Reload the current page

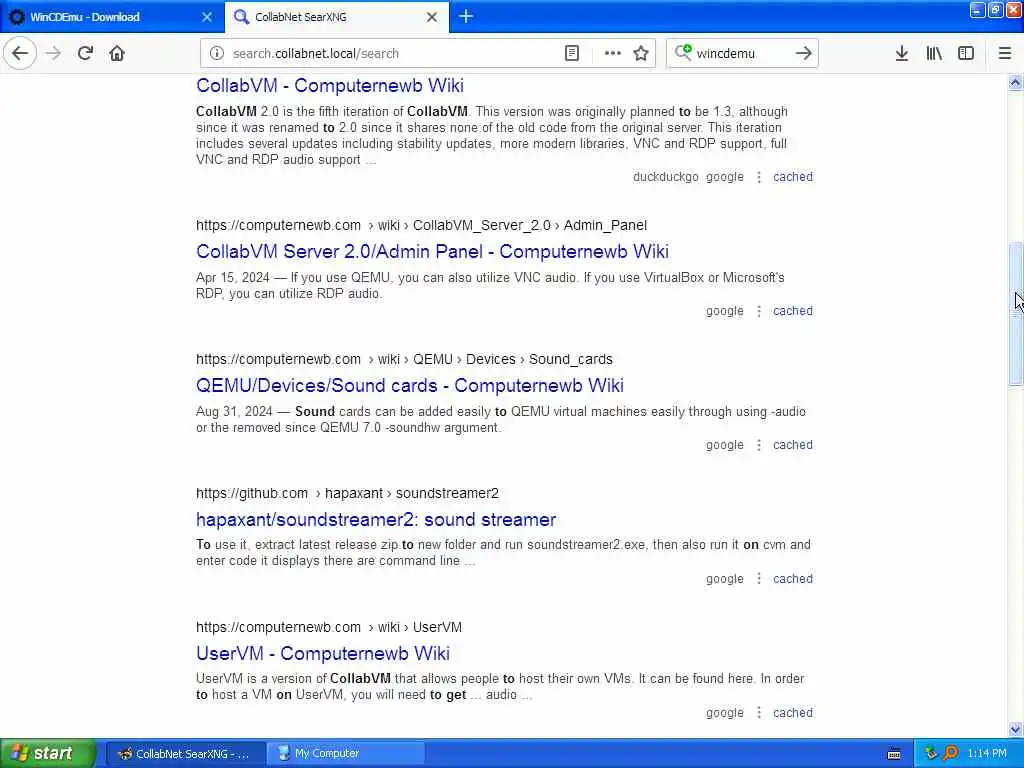point(85,53)
